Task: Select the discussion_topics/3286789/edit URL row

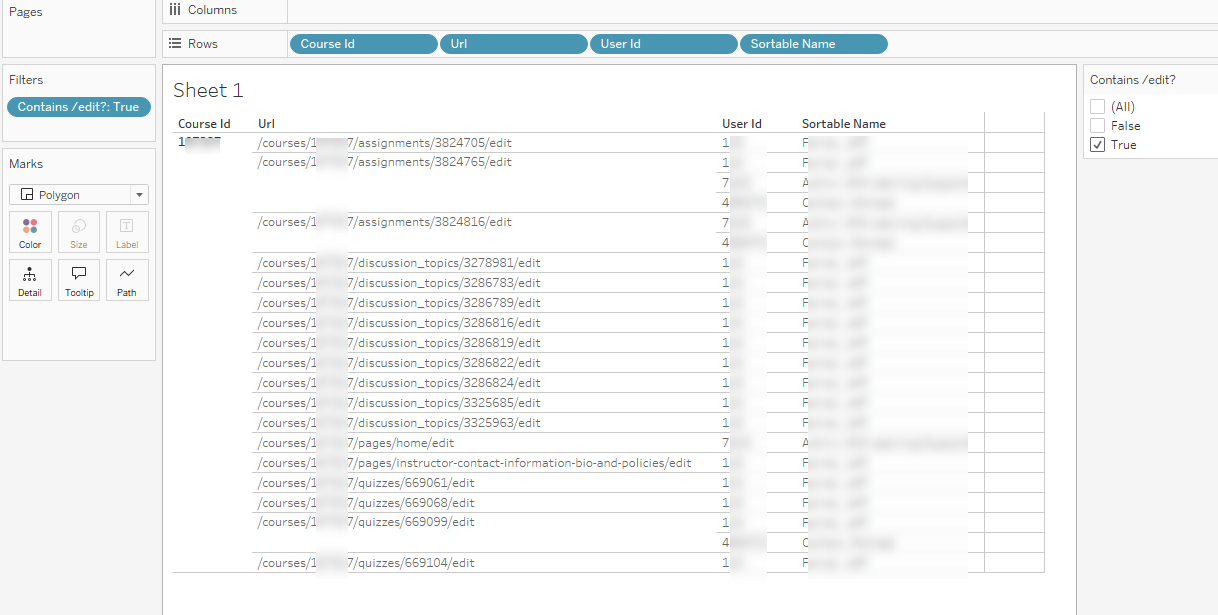Action: (399, 303)
